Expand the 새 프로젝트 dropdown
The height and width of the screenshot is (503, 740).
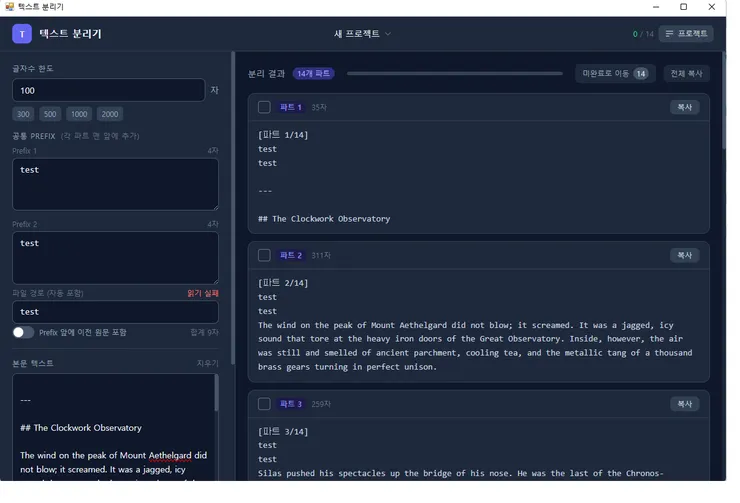[x=362, y=34]
